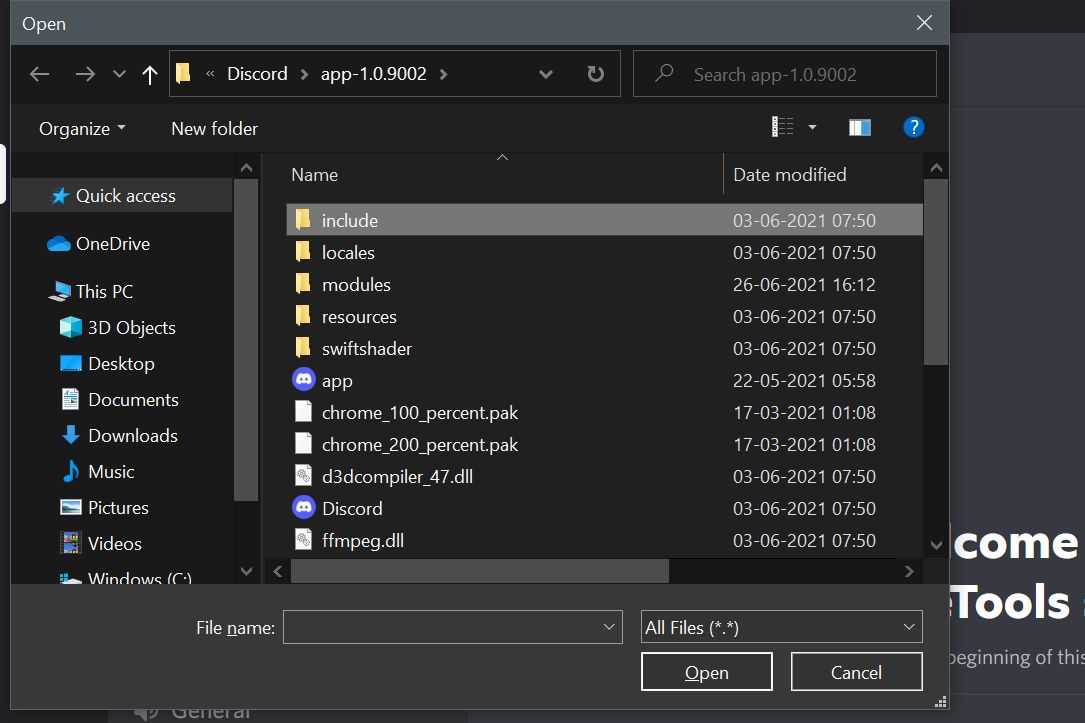Open recent locations dropdown arrow
Screen dimensions: 1085x723
119,74
